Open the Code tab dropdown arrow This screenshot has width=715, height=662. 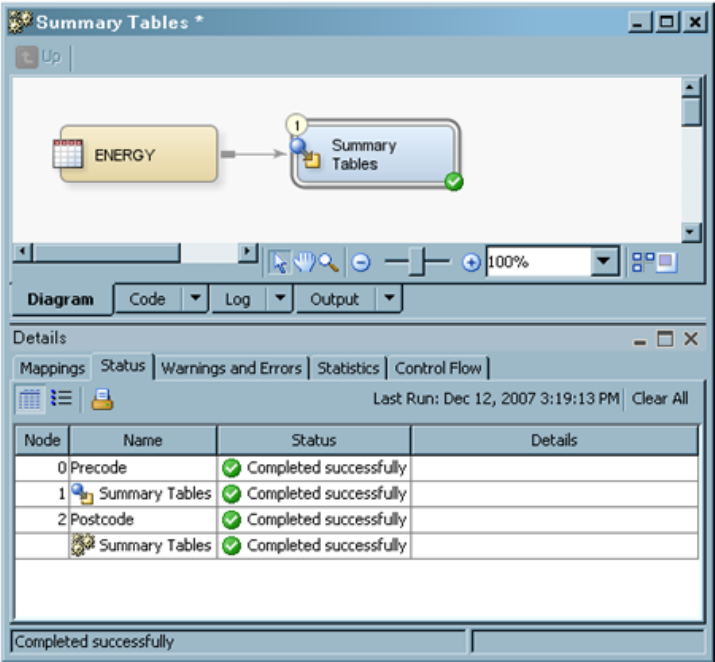pyautogui.click(x=195, y=299)
